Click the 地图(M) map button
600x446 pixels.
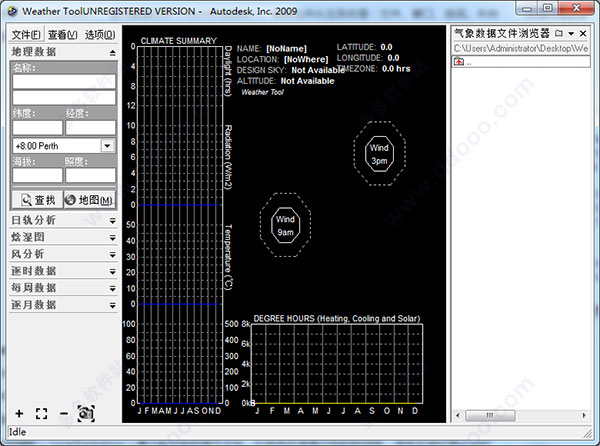click(90, 200)
